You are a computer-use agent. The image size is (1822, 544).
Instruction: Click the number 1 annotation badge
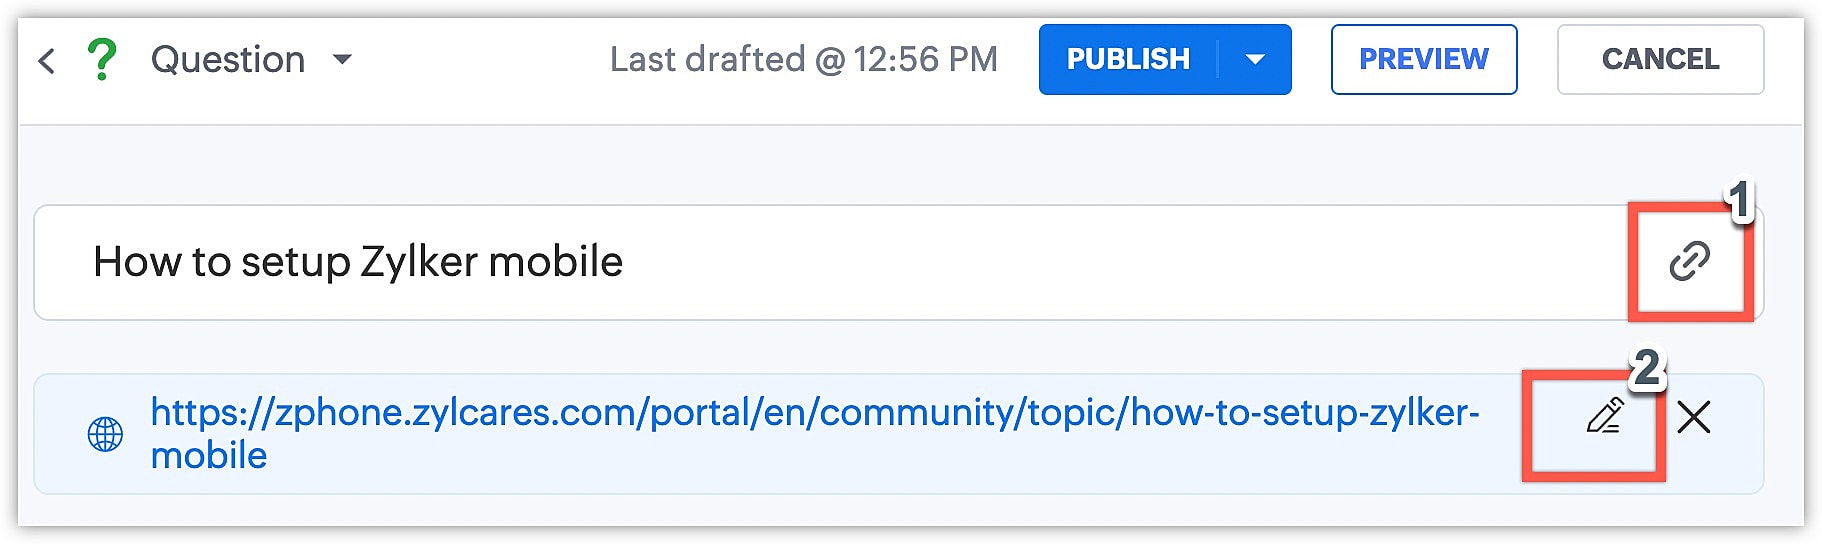(x=1739, y=200)
